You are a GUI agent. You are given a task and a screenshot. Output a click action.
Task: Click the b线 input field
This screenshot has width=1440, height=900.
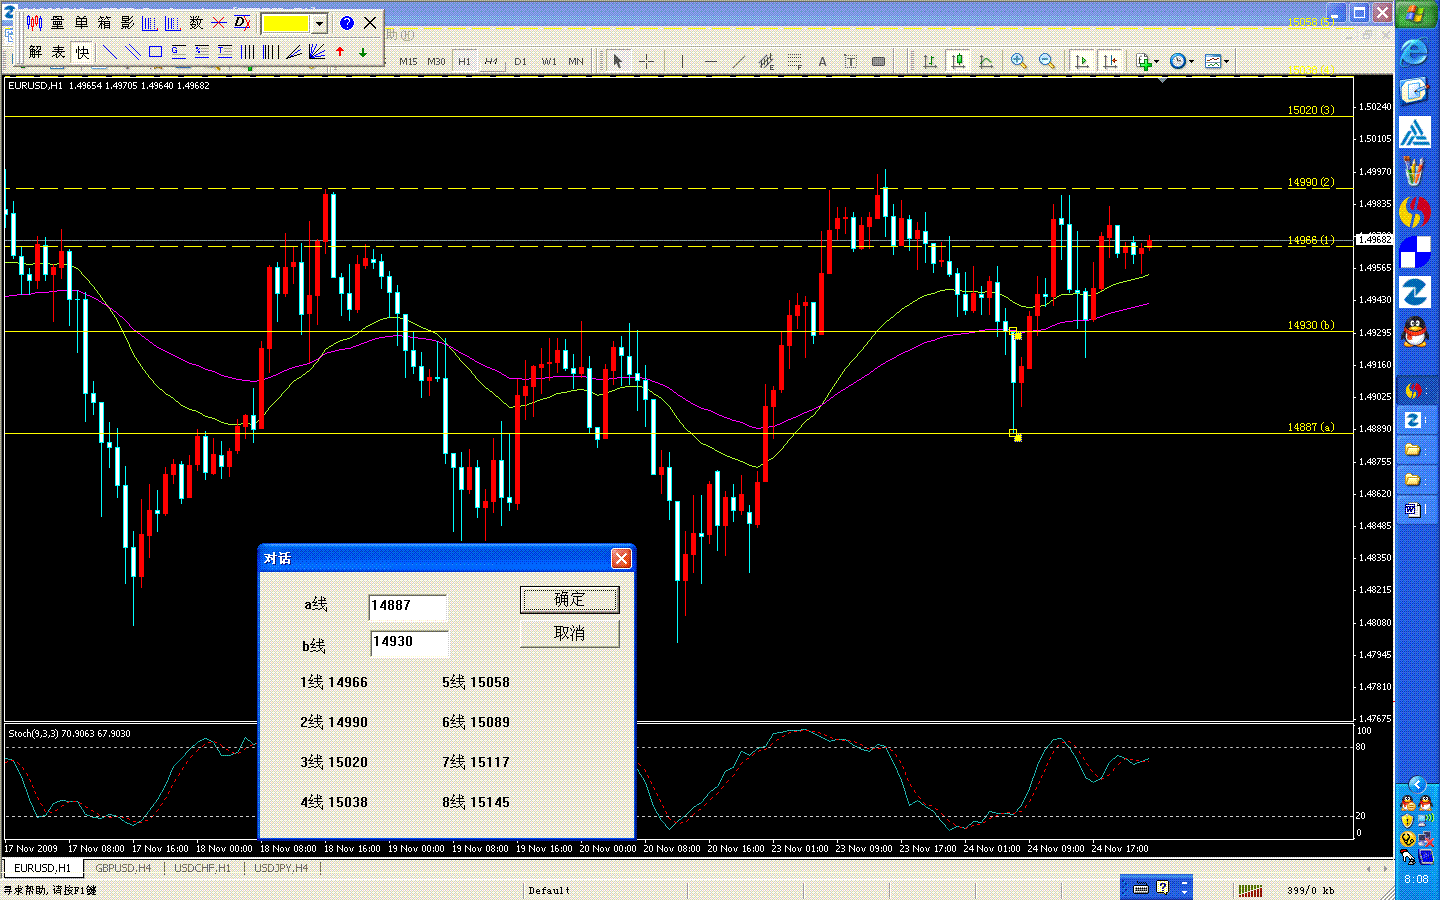point(409,643)
